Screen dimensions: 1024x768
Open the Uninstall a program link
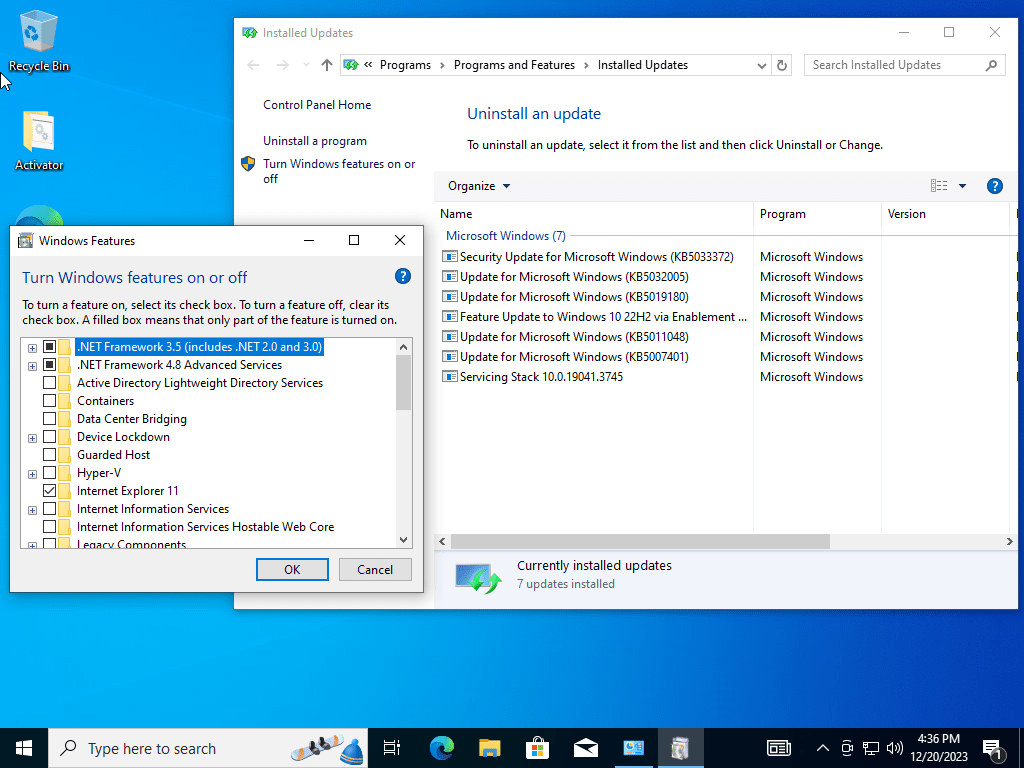click(x=315, y=140)
